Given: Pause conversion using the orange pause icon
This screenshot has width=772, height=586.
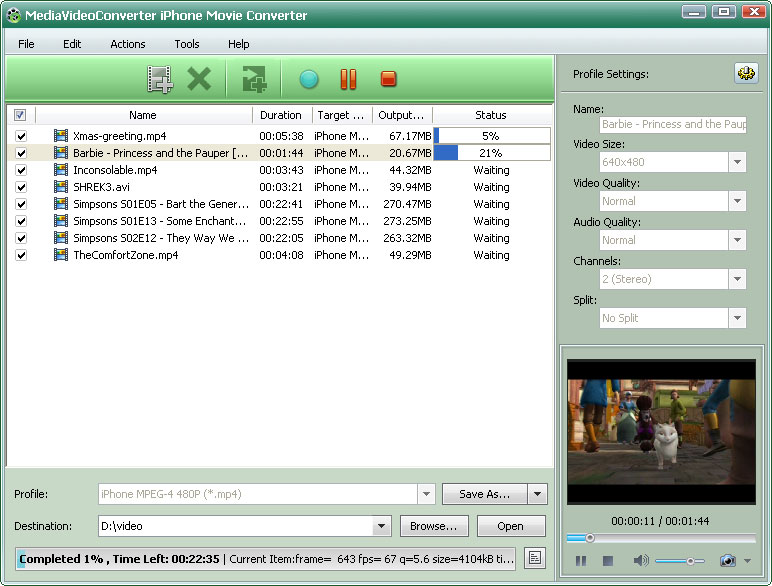Looking at the screenshot, I should click(x=348, y=79).
